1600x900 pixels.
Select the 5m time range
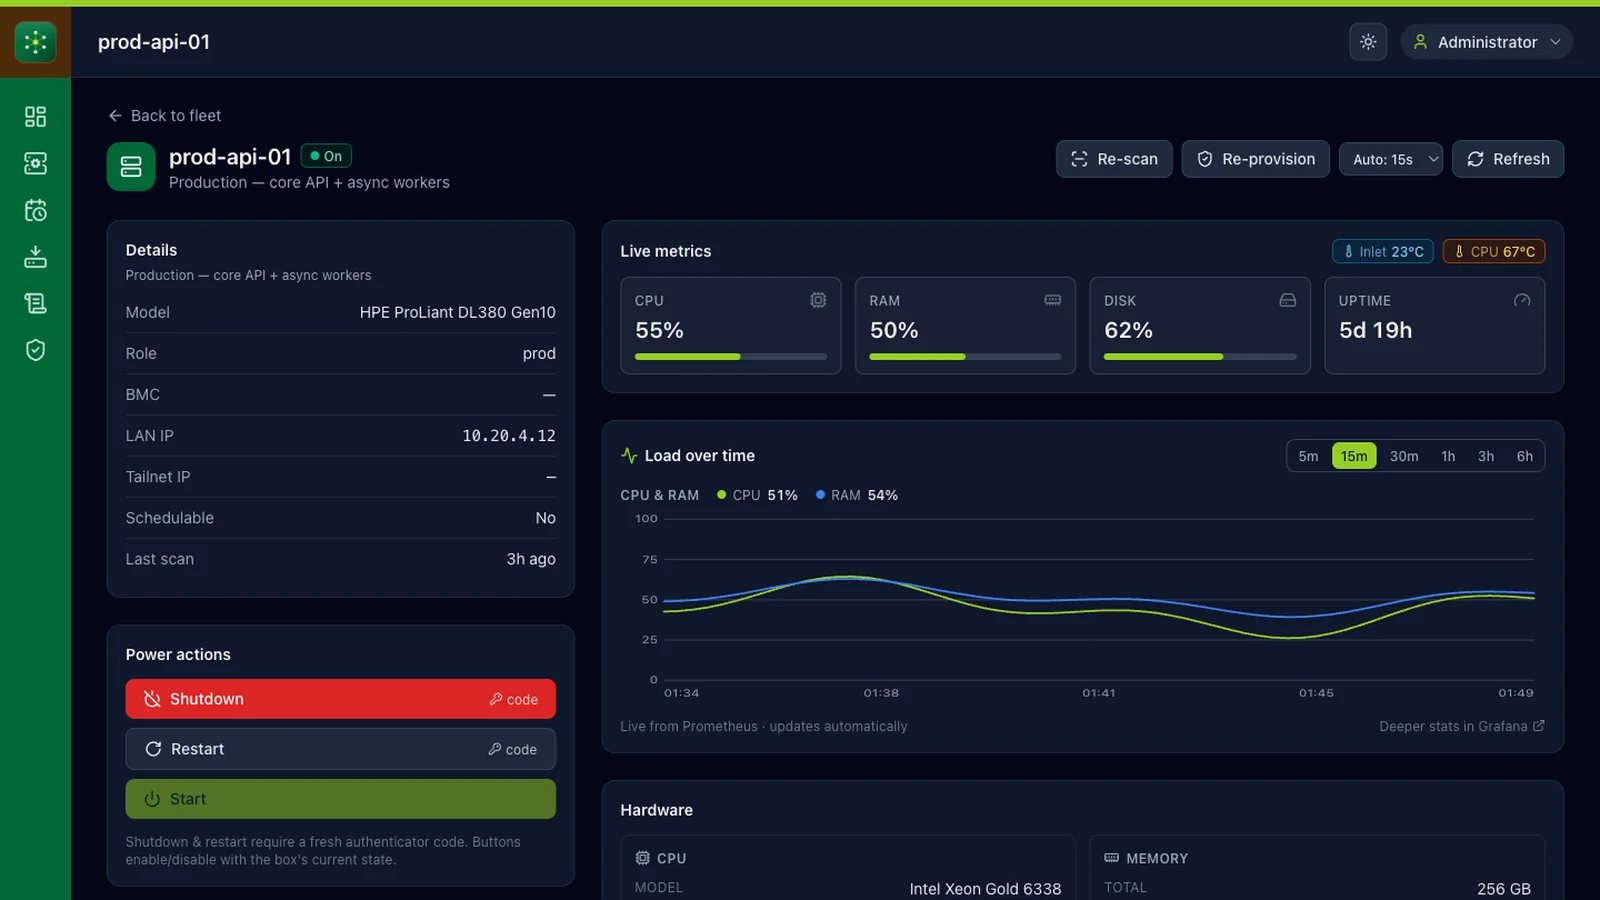[1308, 456]
